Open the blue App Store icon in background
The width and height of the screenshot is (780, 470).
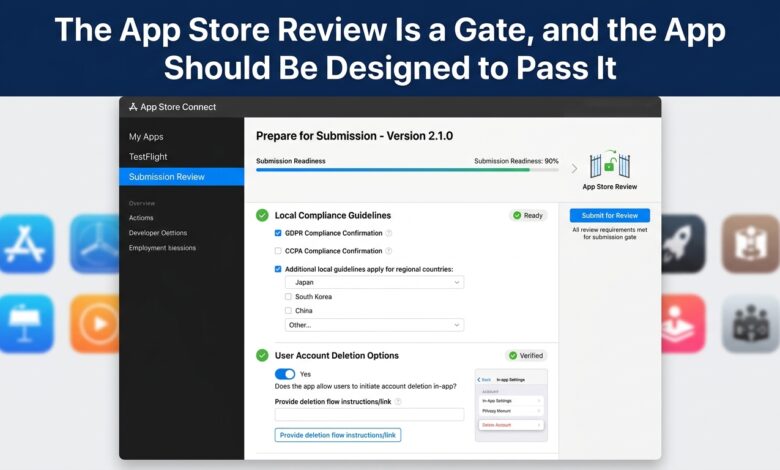27,244
